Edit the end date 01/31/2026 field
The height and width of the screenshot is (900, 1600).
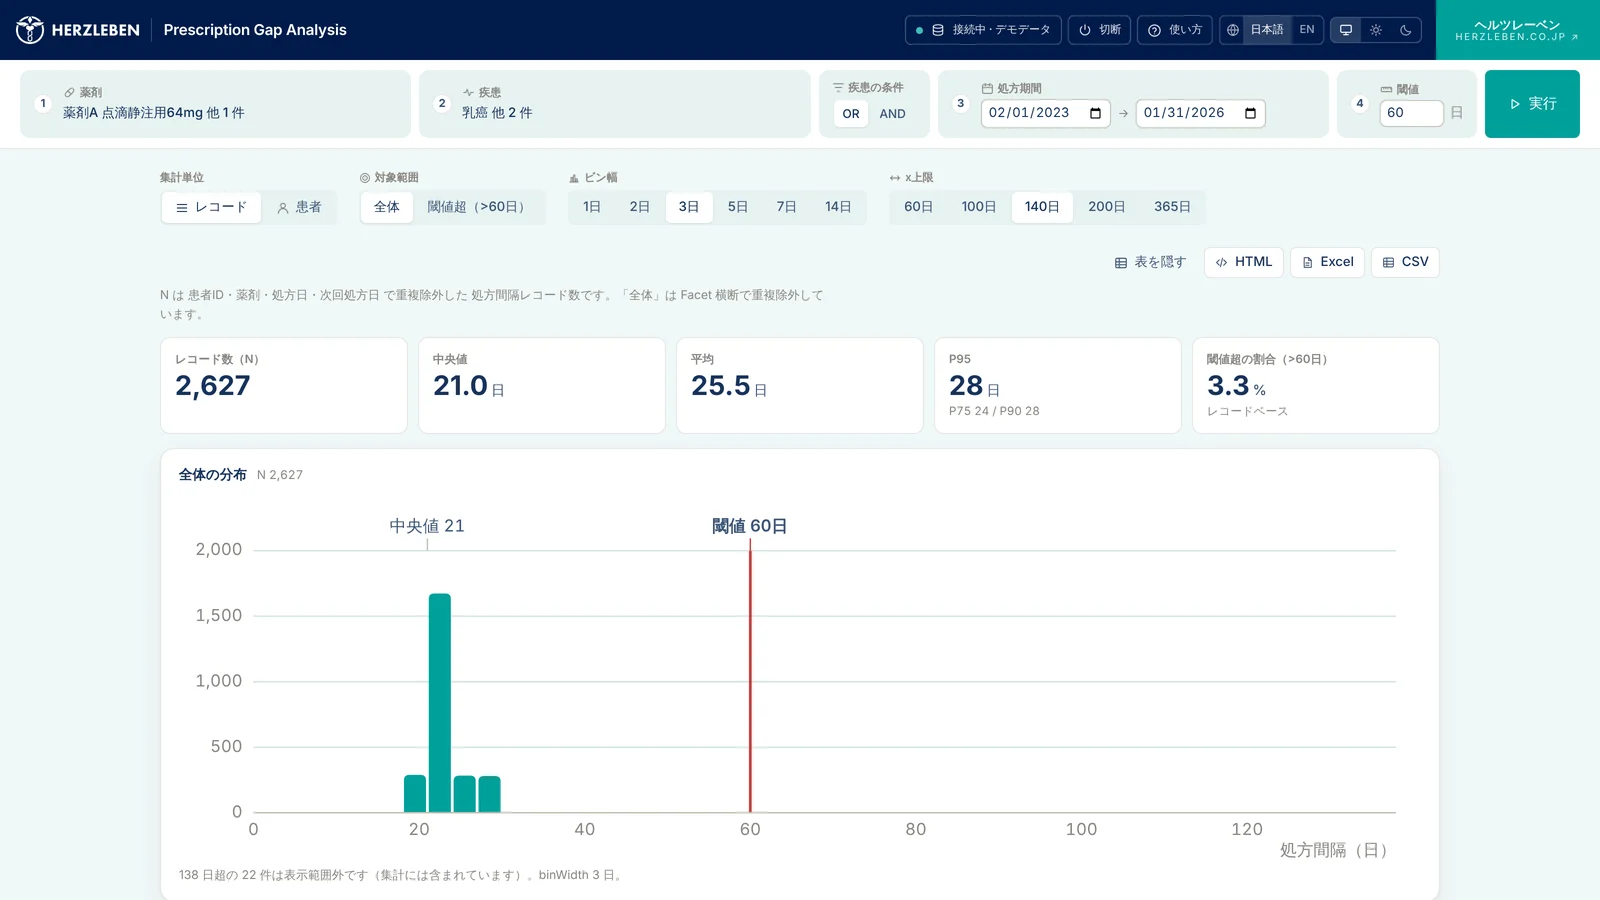1200,113
